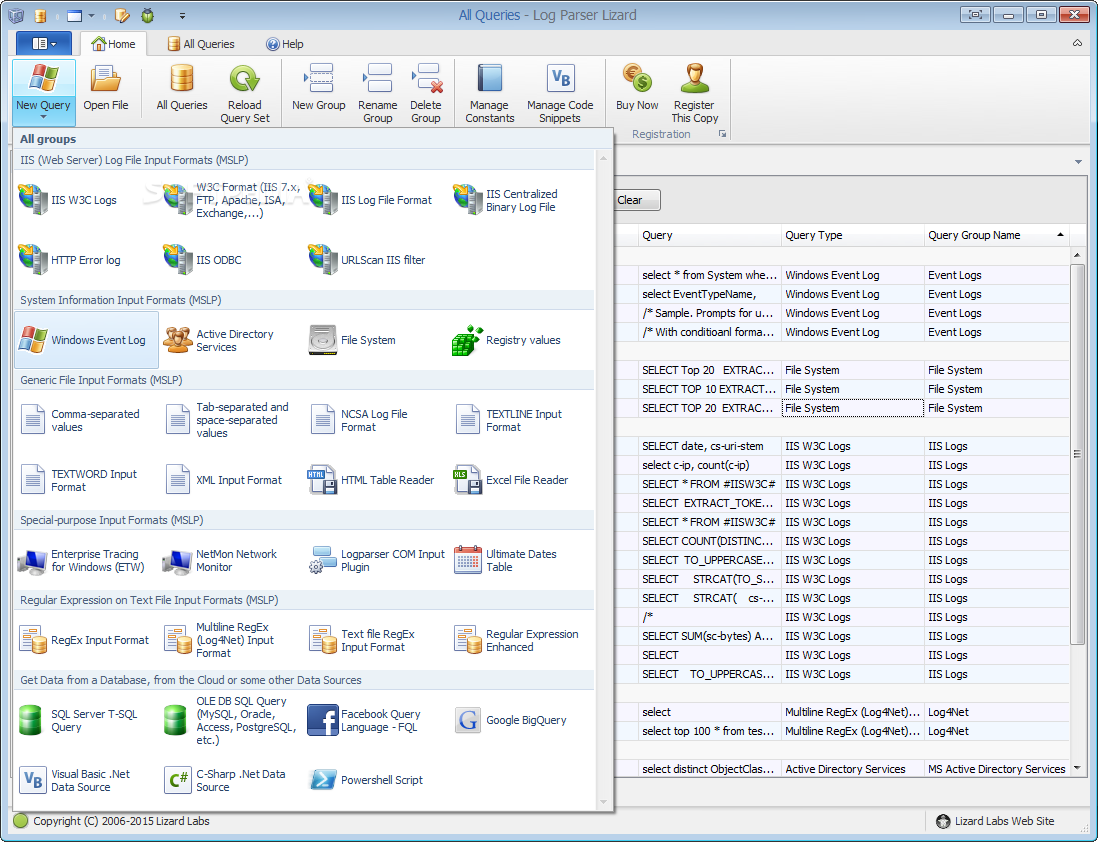Choose IIS ODBC input format
The image size is (1098, 842).
(231, 260)
